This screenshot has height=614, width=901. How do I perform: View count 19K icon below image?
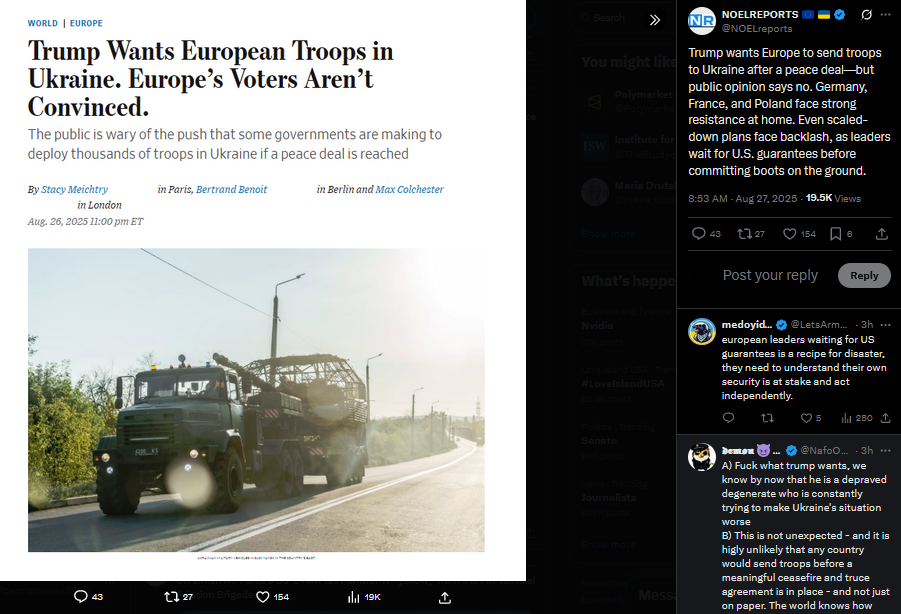pyautogui.click(x=353, y=597)
